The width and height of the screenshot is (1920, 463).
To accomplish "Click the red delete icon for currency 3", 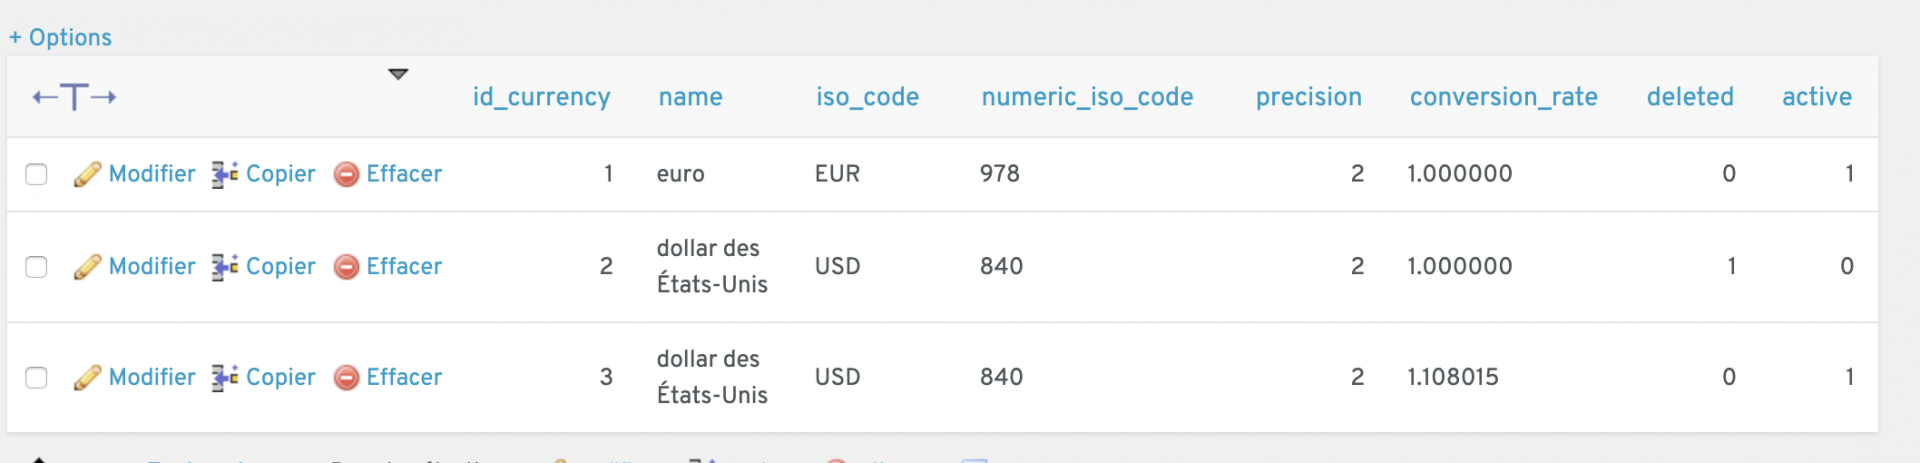I will pyautogui.click(x=346, y=378).
